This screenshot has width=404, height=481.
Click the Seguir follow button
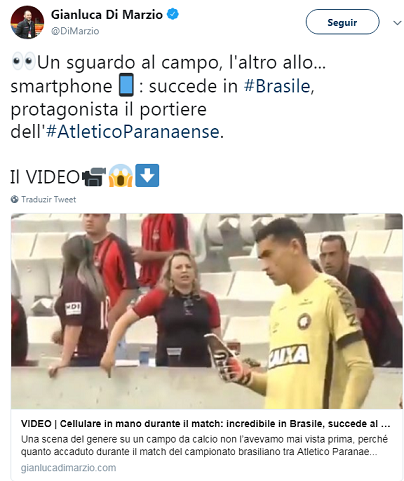(342, 22)
